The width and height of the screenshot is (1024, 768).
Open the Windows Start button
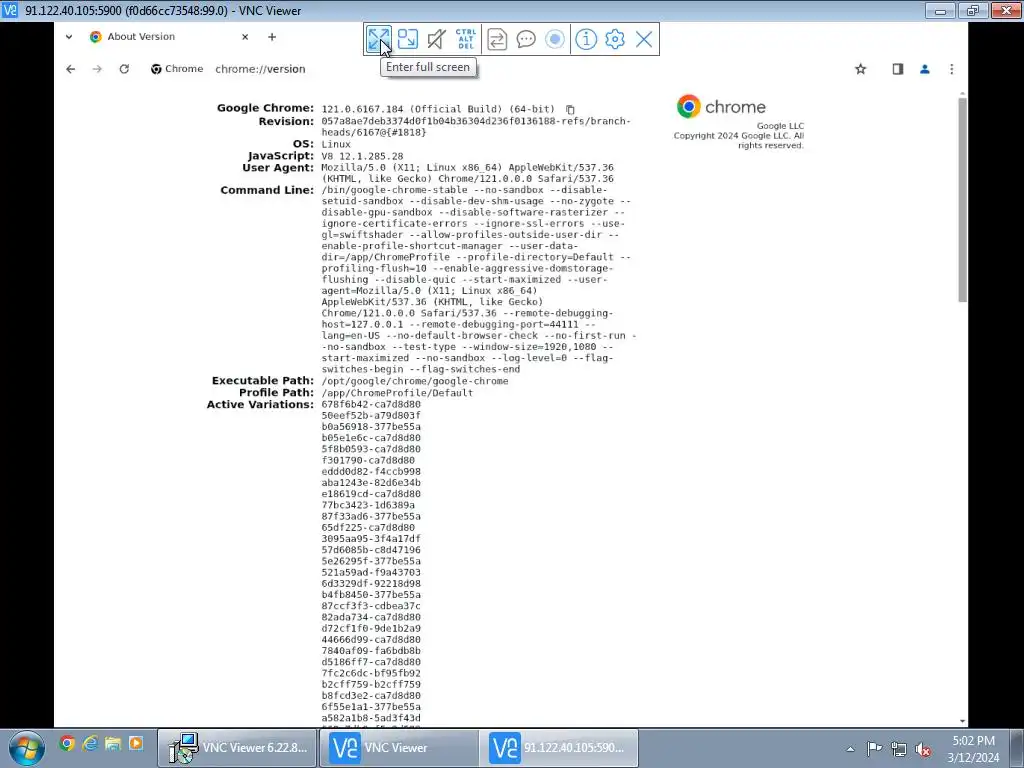click(x=27, y=748)
